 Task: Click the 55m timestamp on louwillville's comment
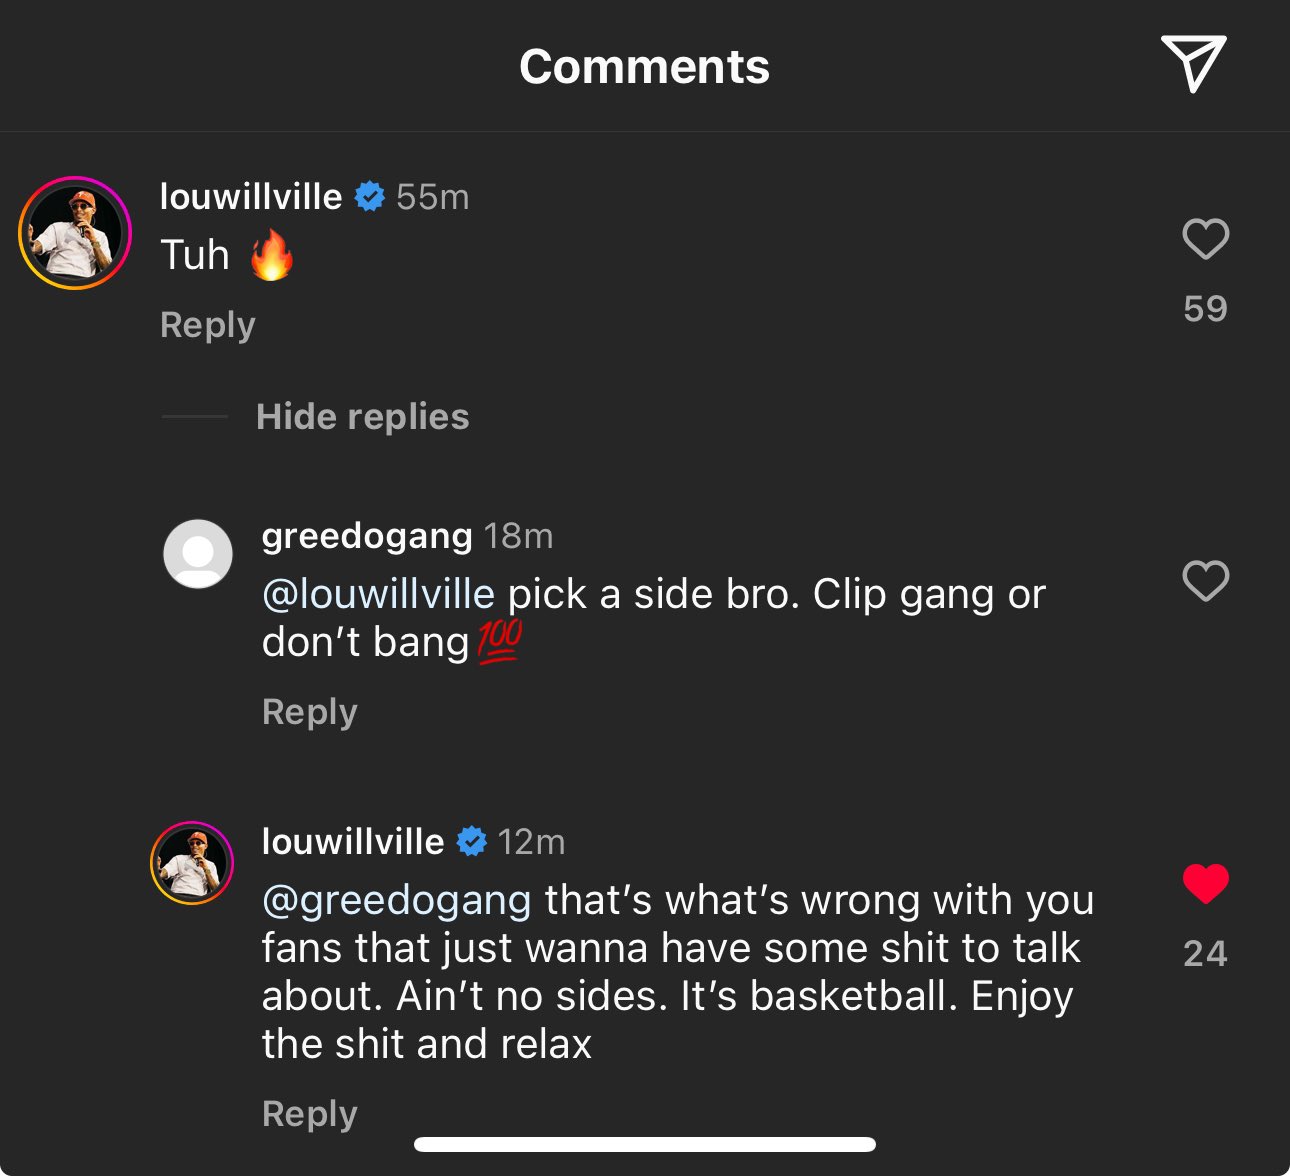point(433,196)
